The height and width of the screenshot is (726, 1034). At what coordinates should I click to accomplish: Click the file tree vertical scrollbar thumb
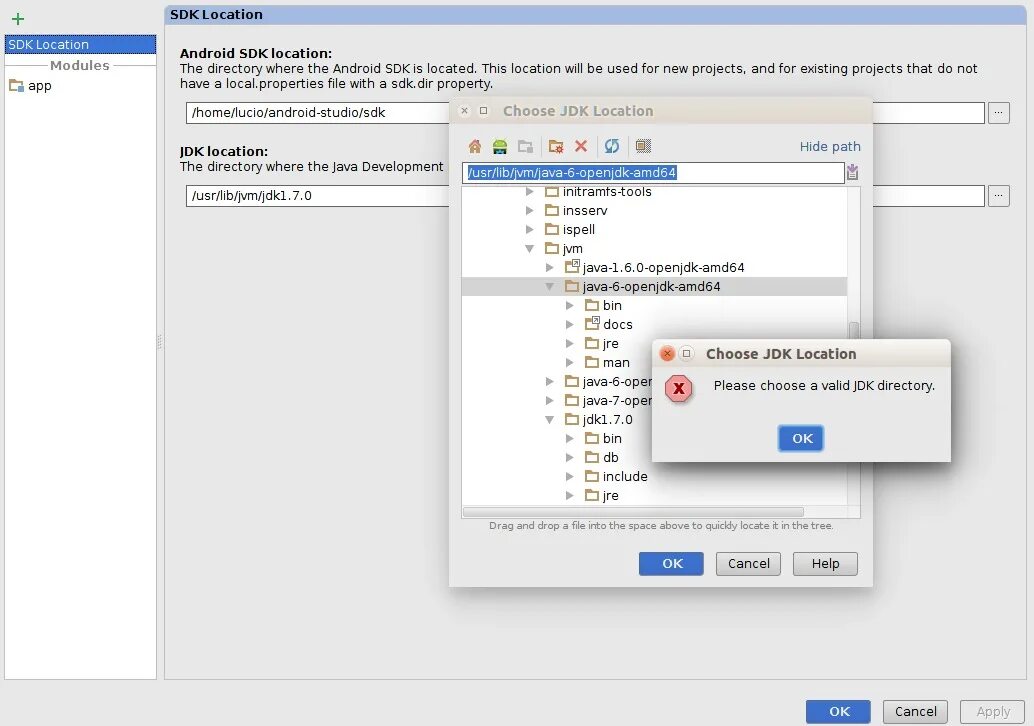(854, 330)
